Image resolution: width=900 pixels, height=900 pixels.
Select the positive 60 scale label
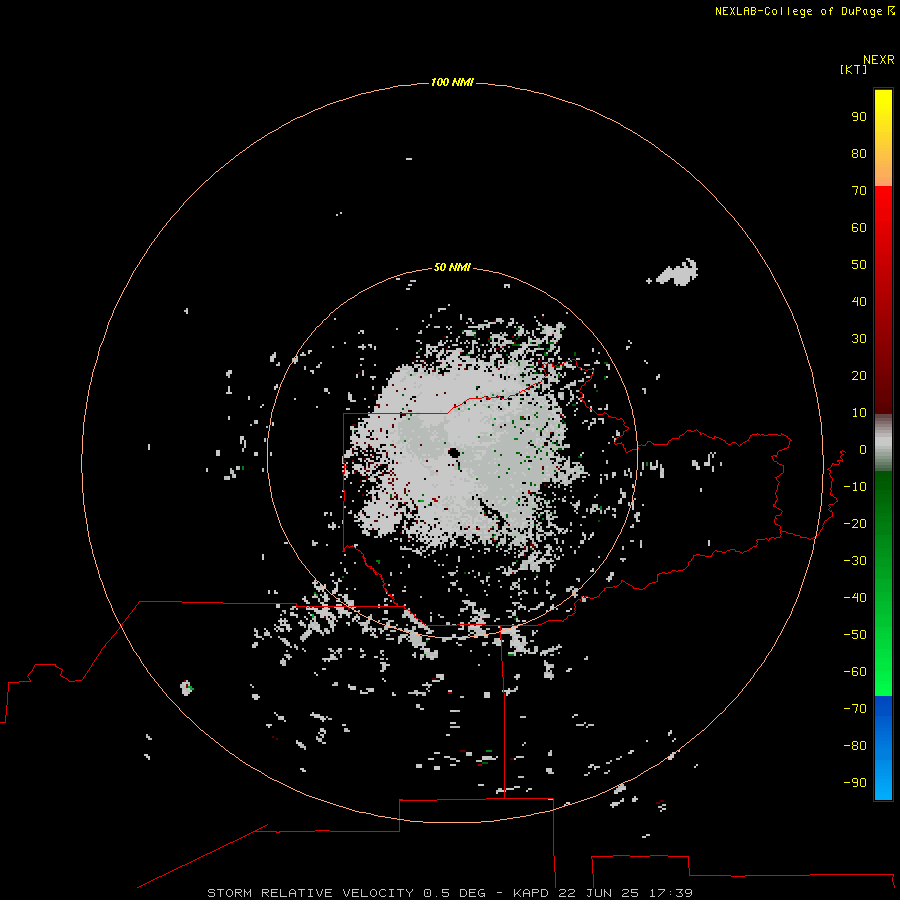[x=859, y=227]
